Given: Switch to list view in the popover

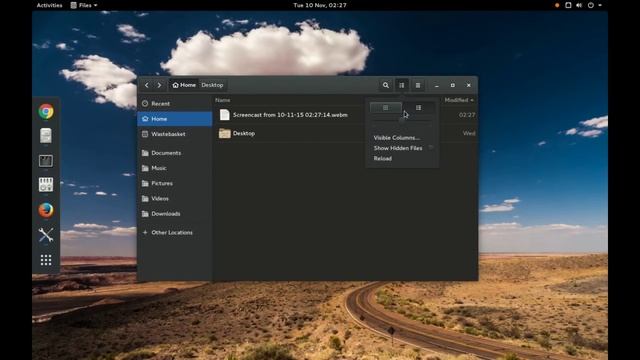Looking at the screenshot, I should pyautogui.click(x=418, y=108).
